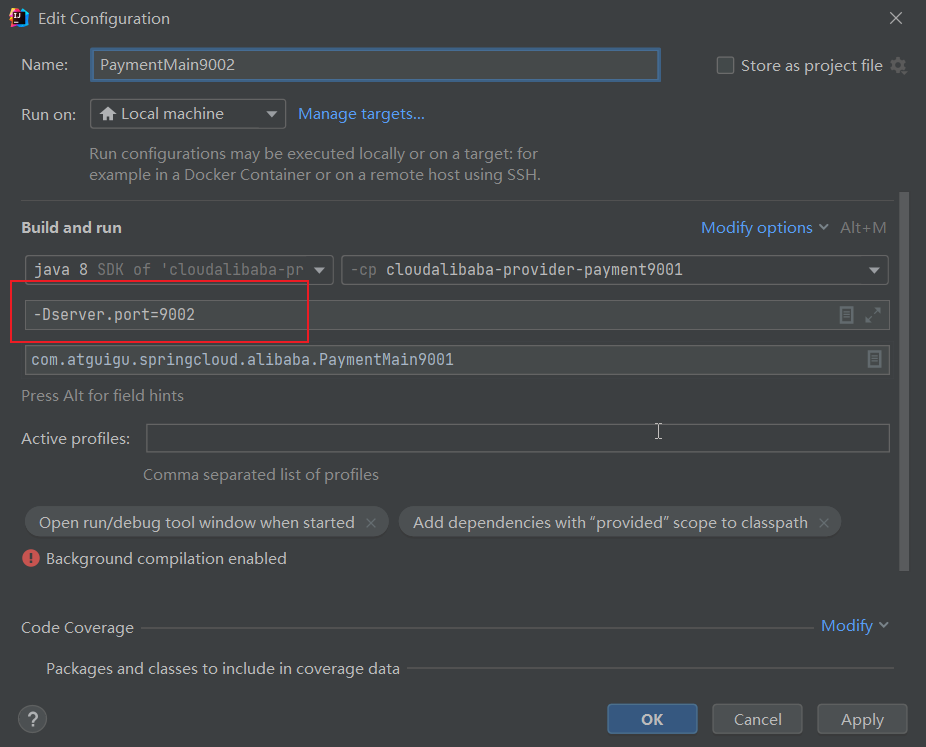This screenshot has width=926, height=747.
Task: Open the Modify options menu
Action: tap(764, 228)
